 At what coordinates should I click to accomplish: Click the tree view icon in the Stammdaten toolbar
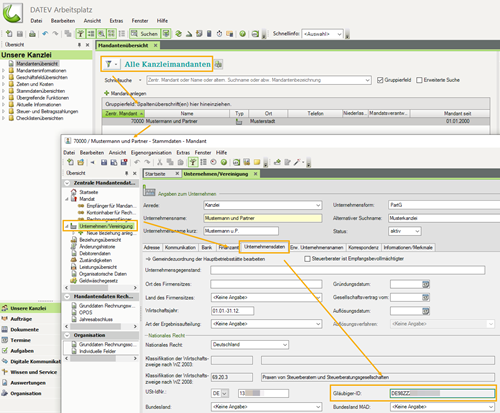pos(193,162)
